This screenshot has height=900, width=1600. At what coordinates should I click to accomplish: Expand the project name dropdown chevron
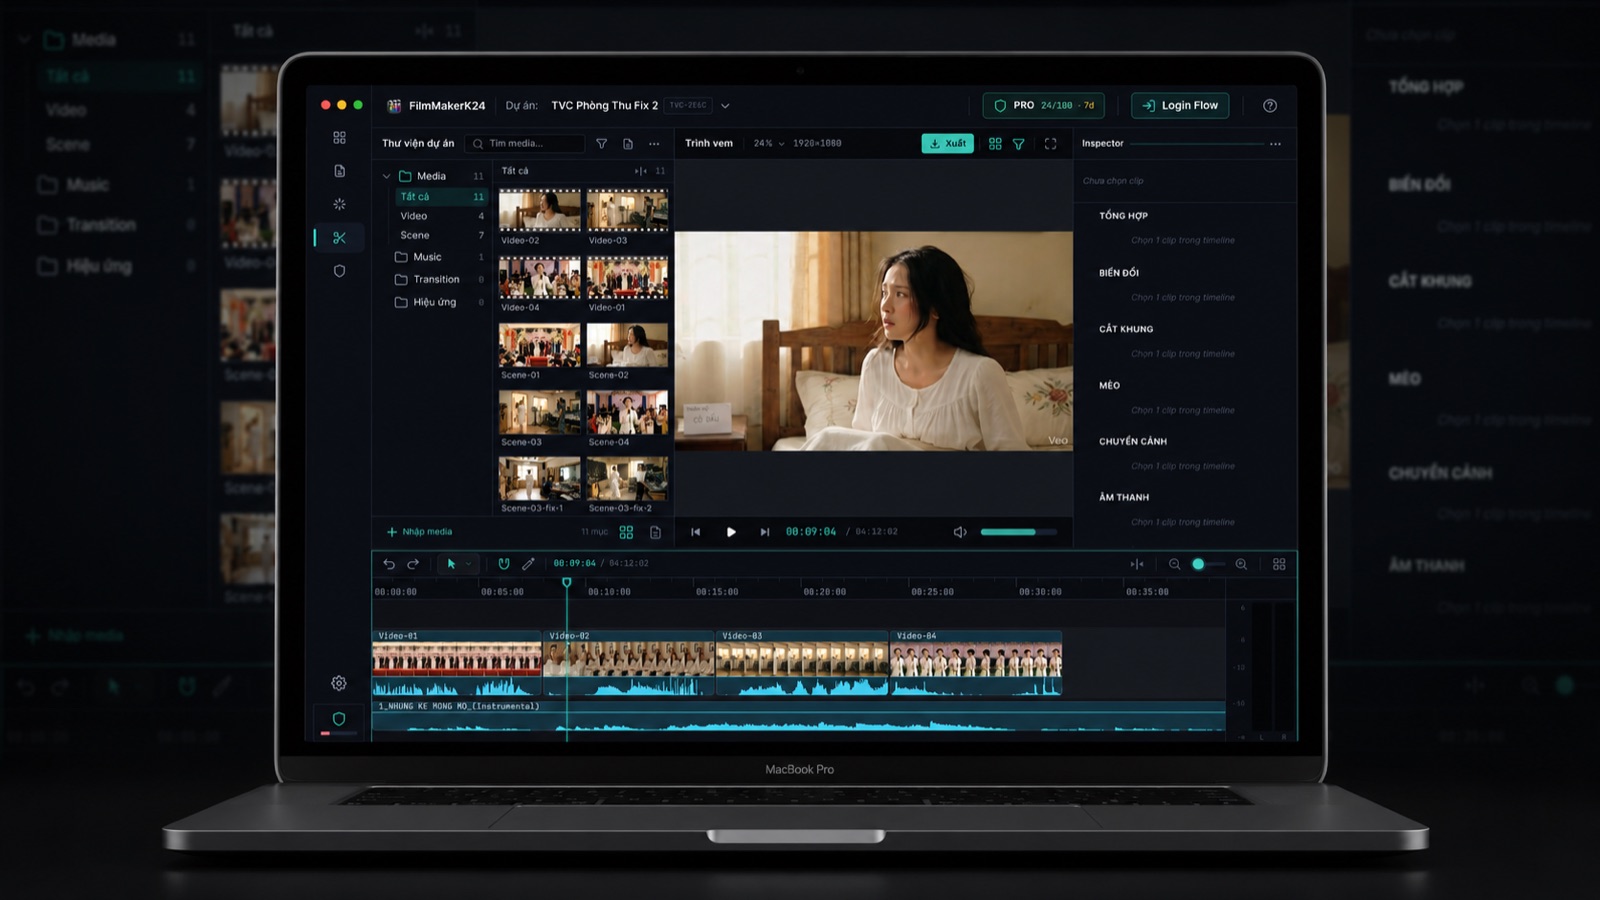[x=725, y=106]
